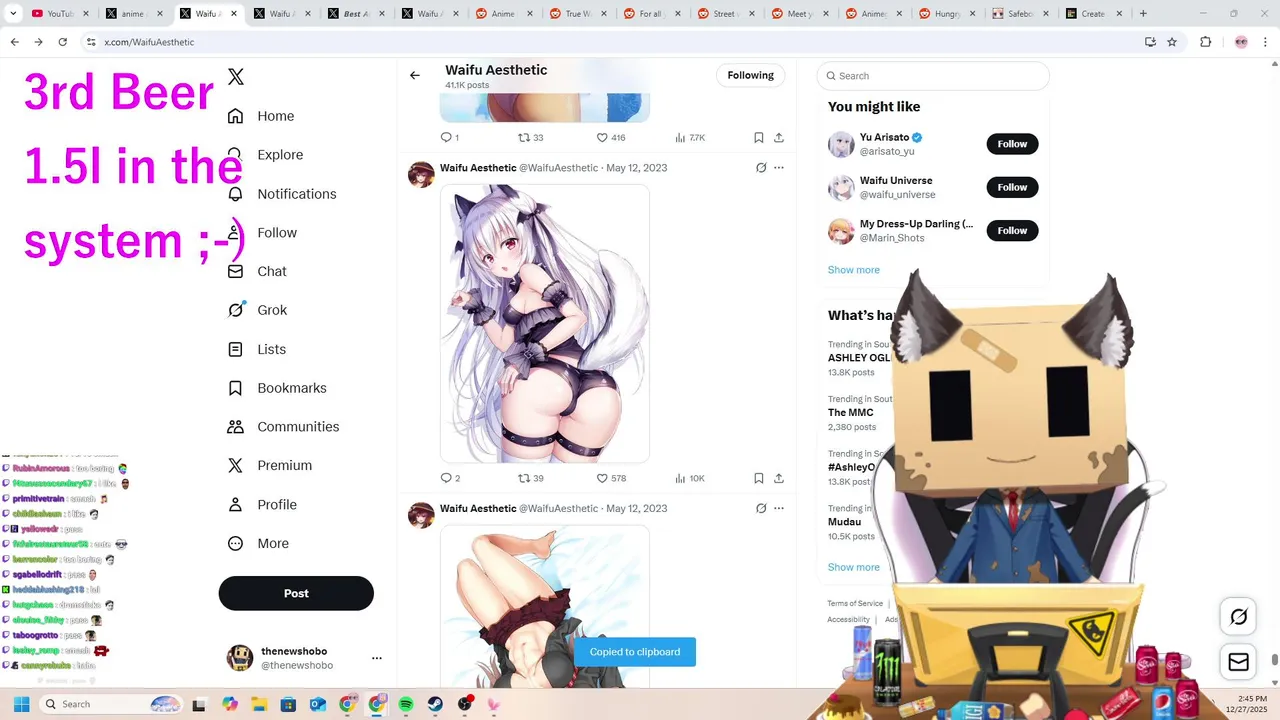Follow My Dress-Up Darling account
1280x720 pixels.
click(1012, 231)
